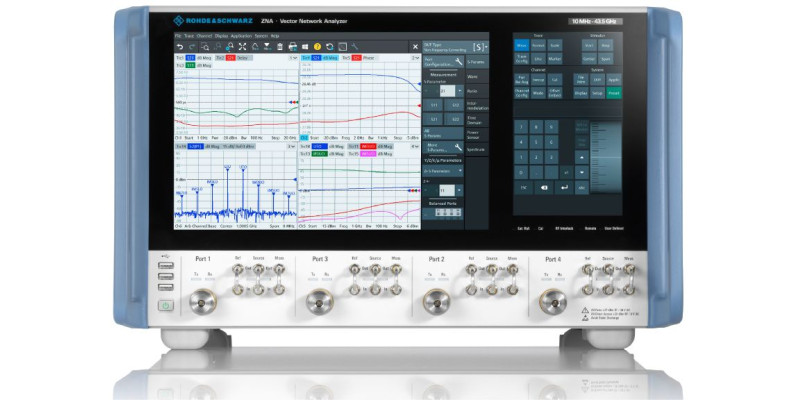Screen dimensions: 800x400
Task: Select the S21 measurement button
Action: point(435,118)
